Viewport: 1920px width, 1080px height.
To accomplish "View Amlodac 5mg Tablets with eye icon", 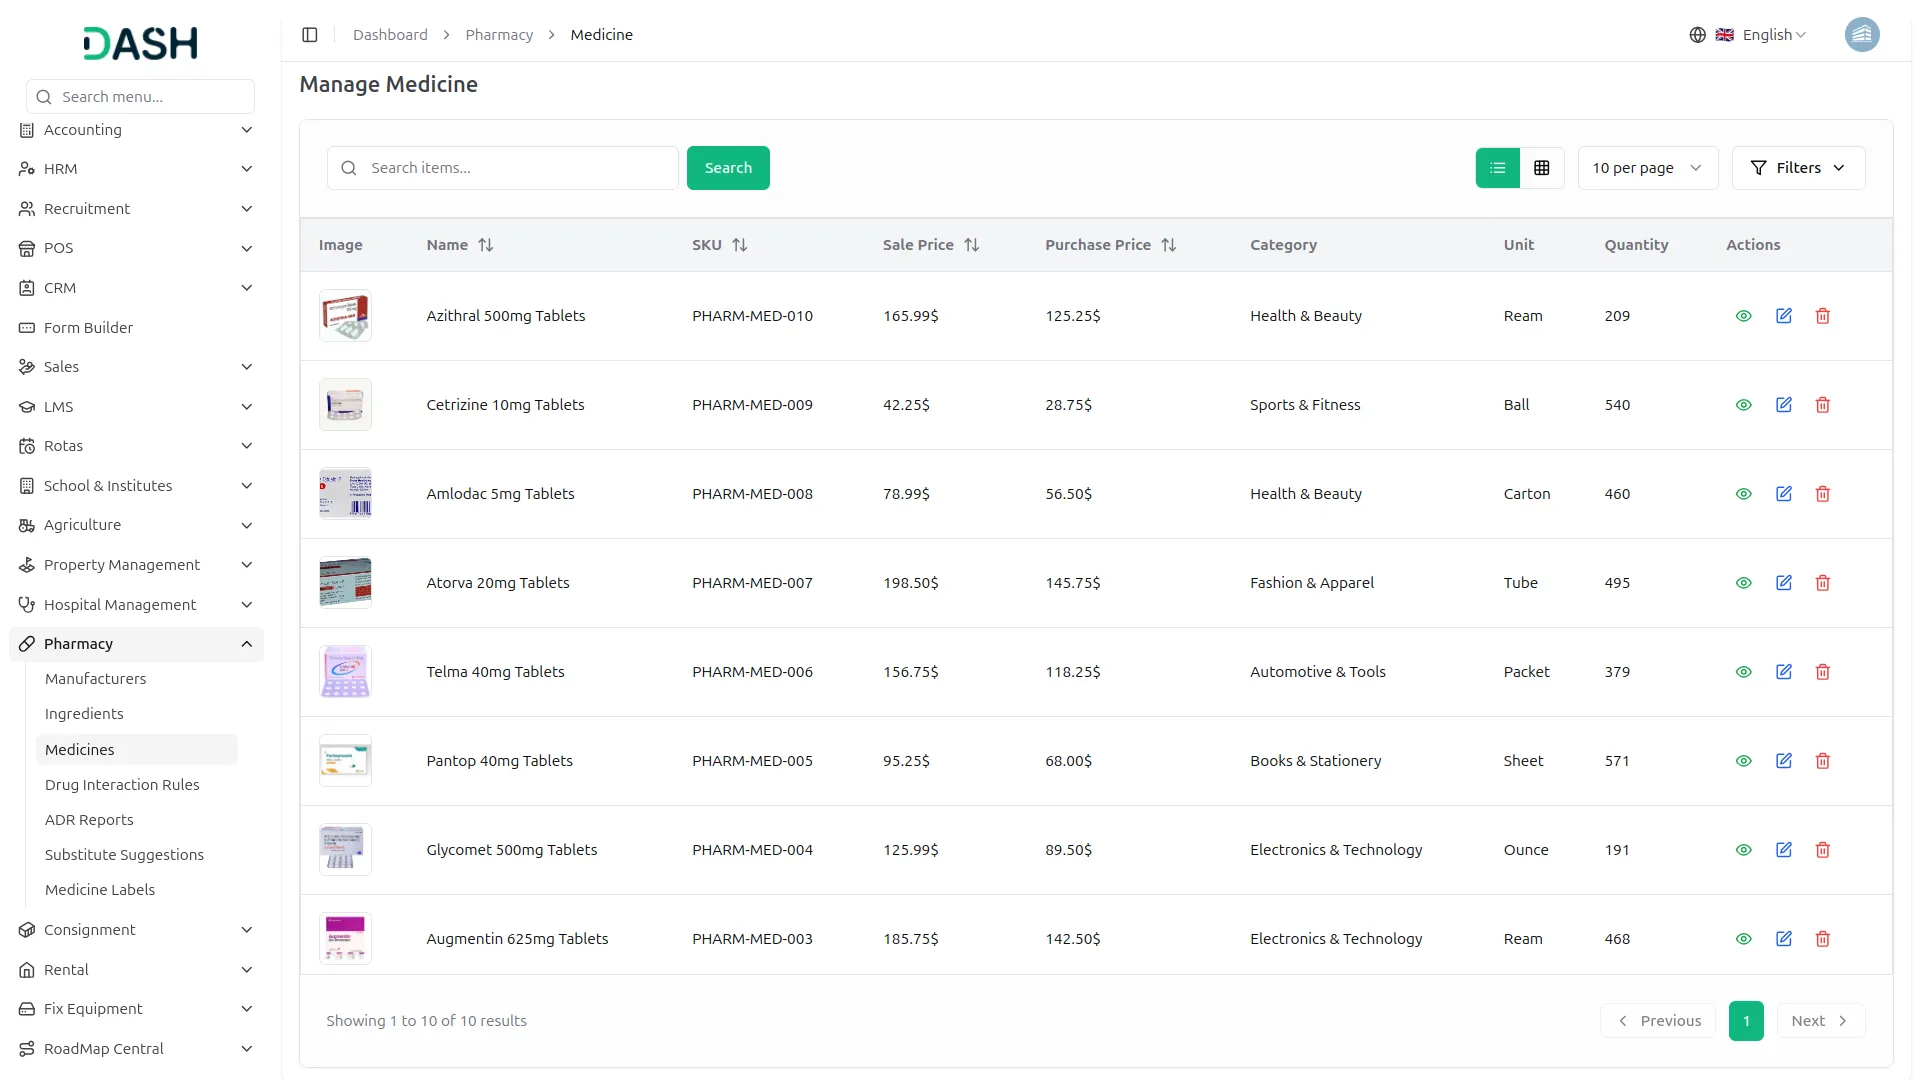I will coord(1743,494).
